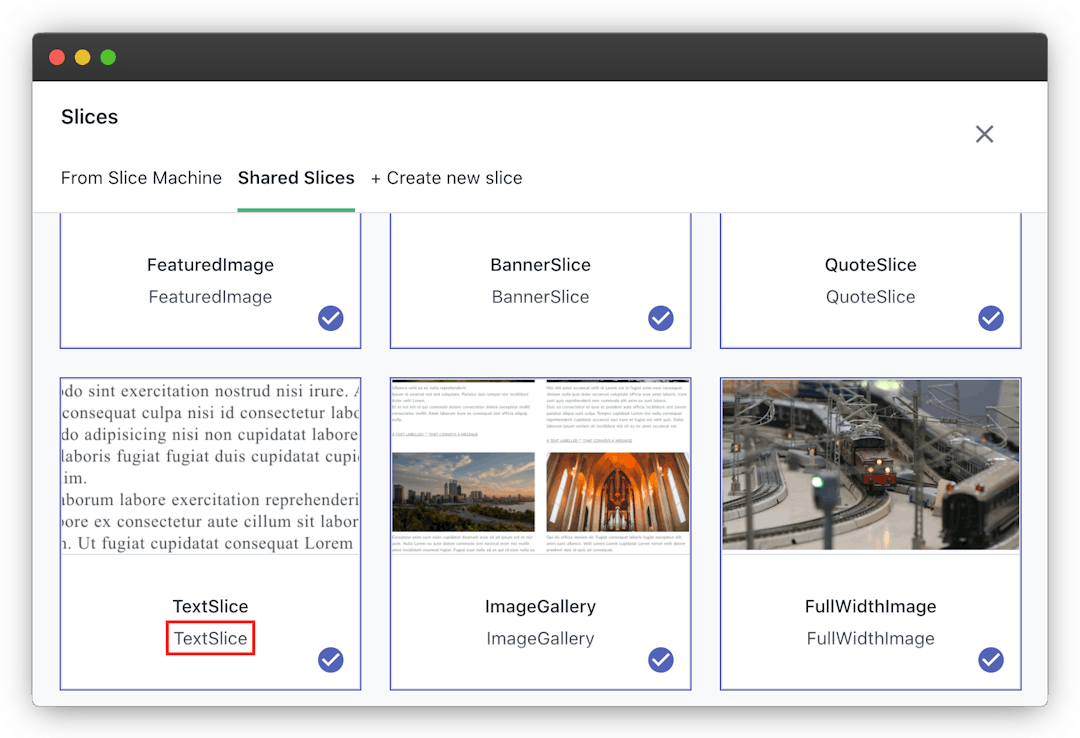Open the ImageGallery slice preview
The height and width of the screenshot is (738, 1080).
click(x=540, y=465)
